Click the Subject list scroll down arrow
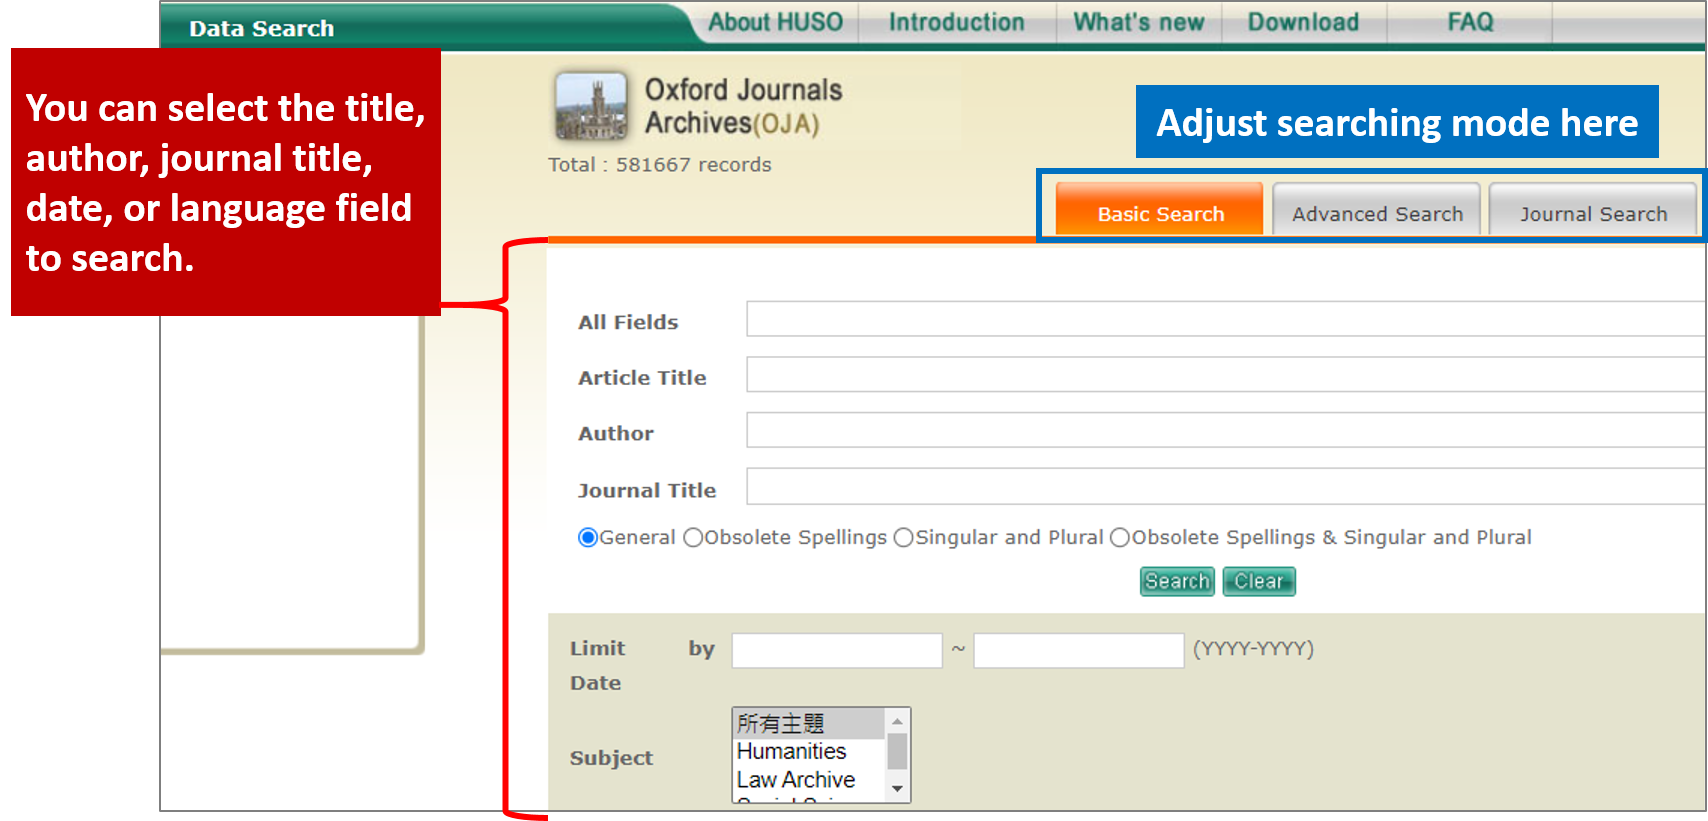 [x=897, y=789]
